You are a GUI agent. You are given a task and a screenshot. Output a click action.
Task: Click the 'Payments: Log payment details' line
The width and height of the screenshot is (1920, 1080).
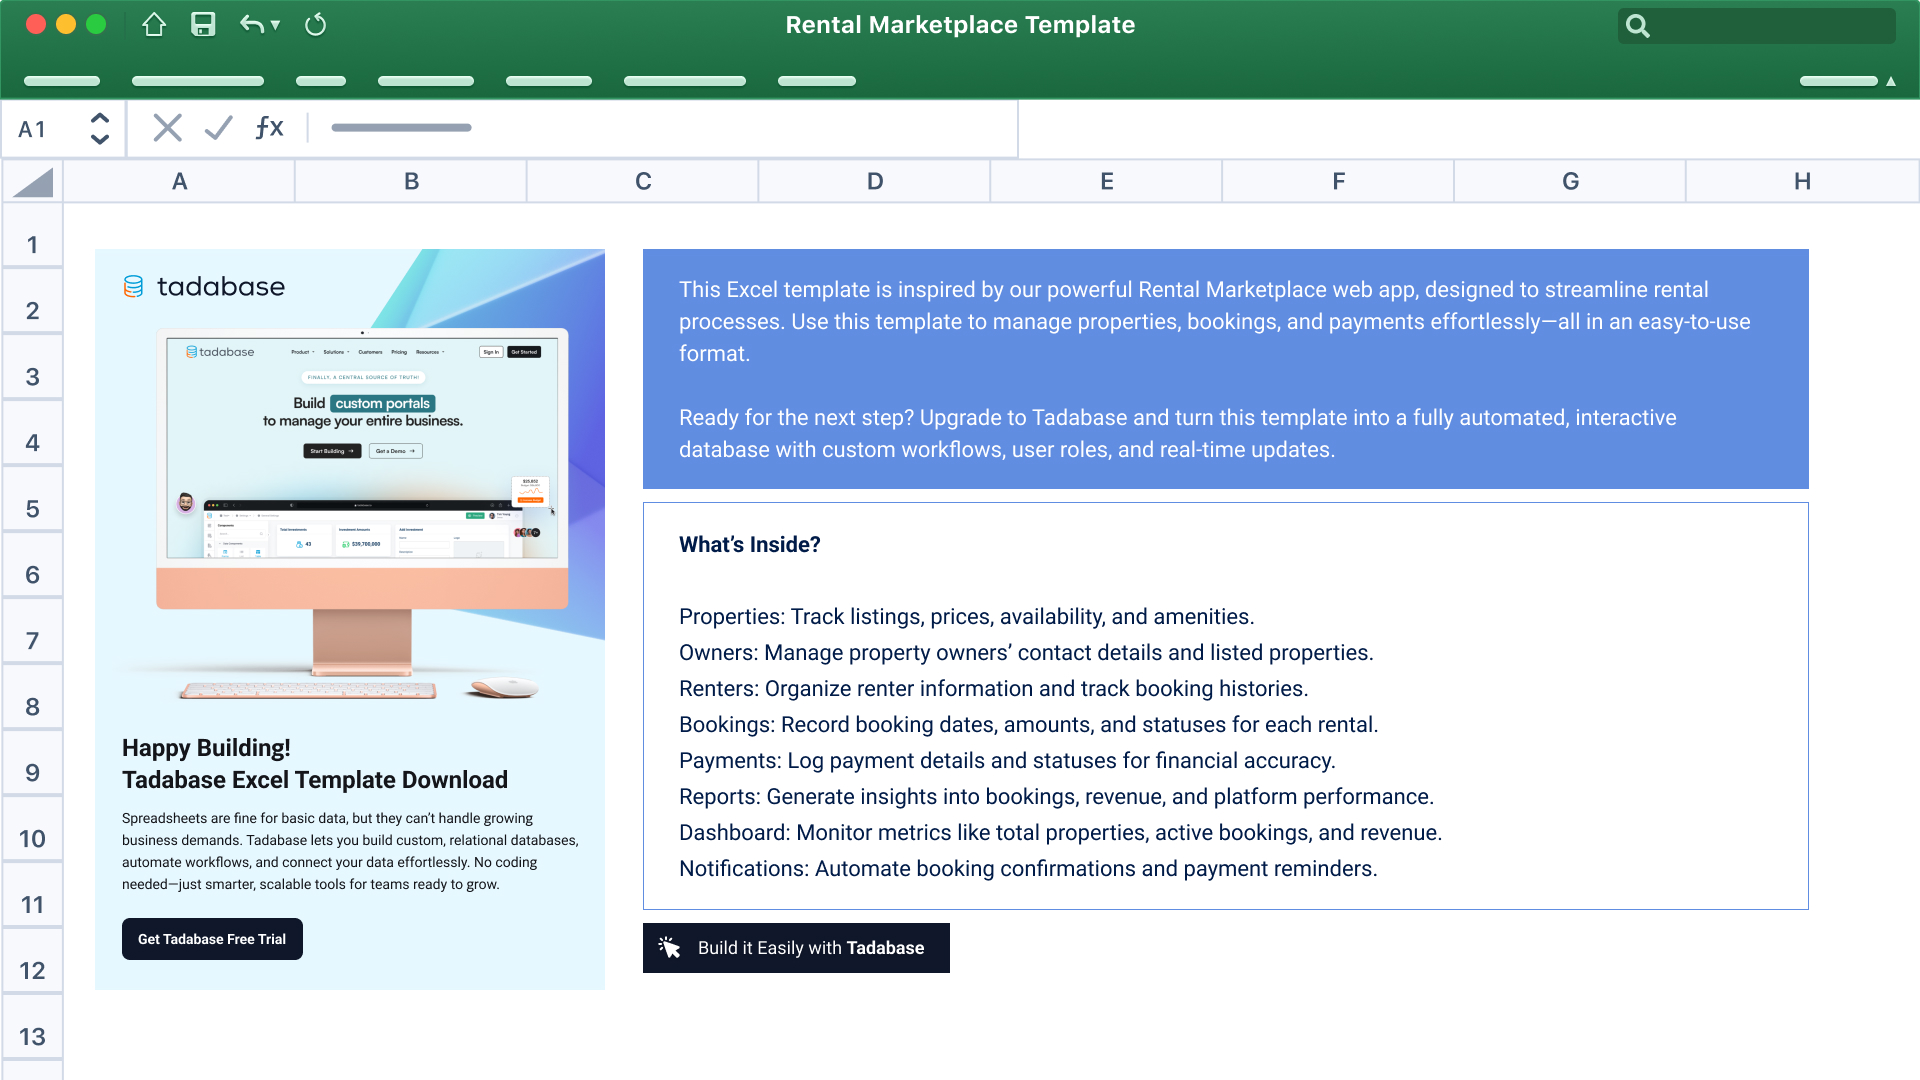1007,761
